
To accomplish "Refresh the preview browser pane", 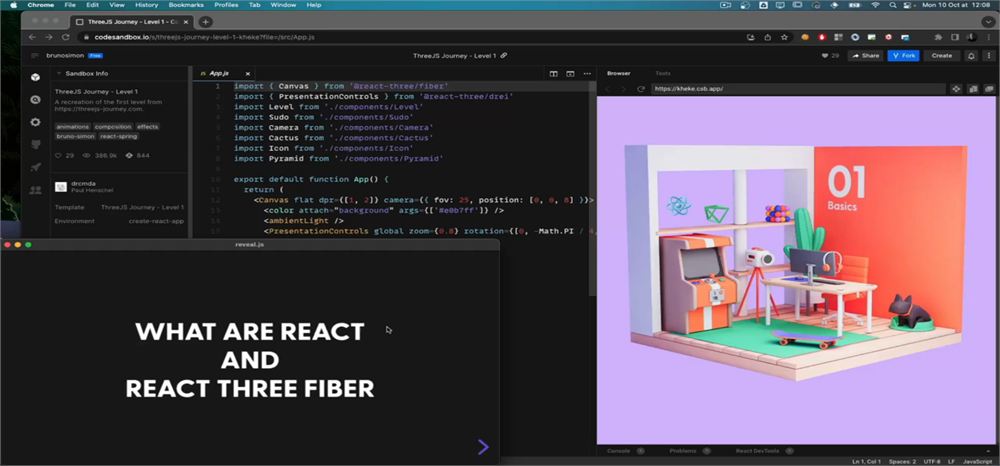I will pos(641,89).
